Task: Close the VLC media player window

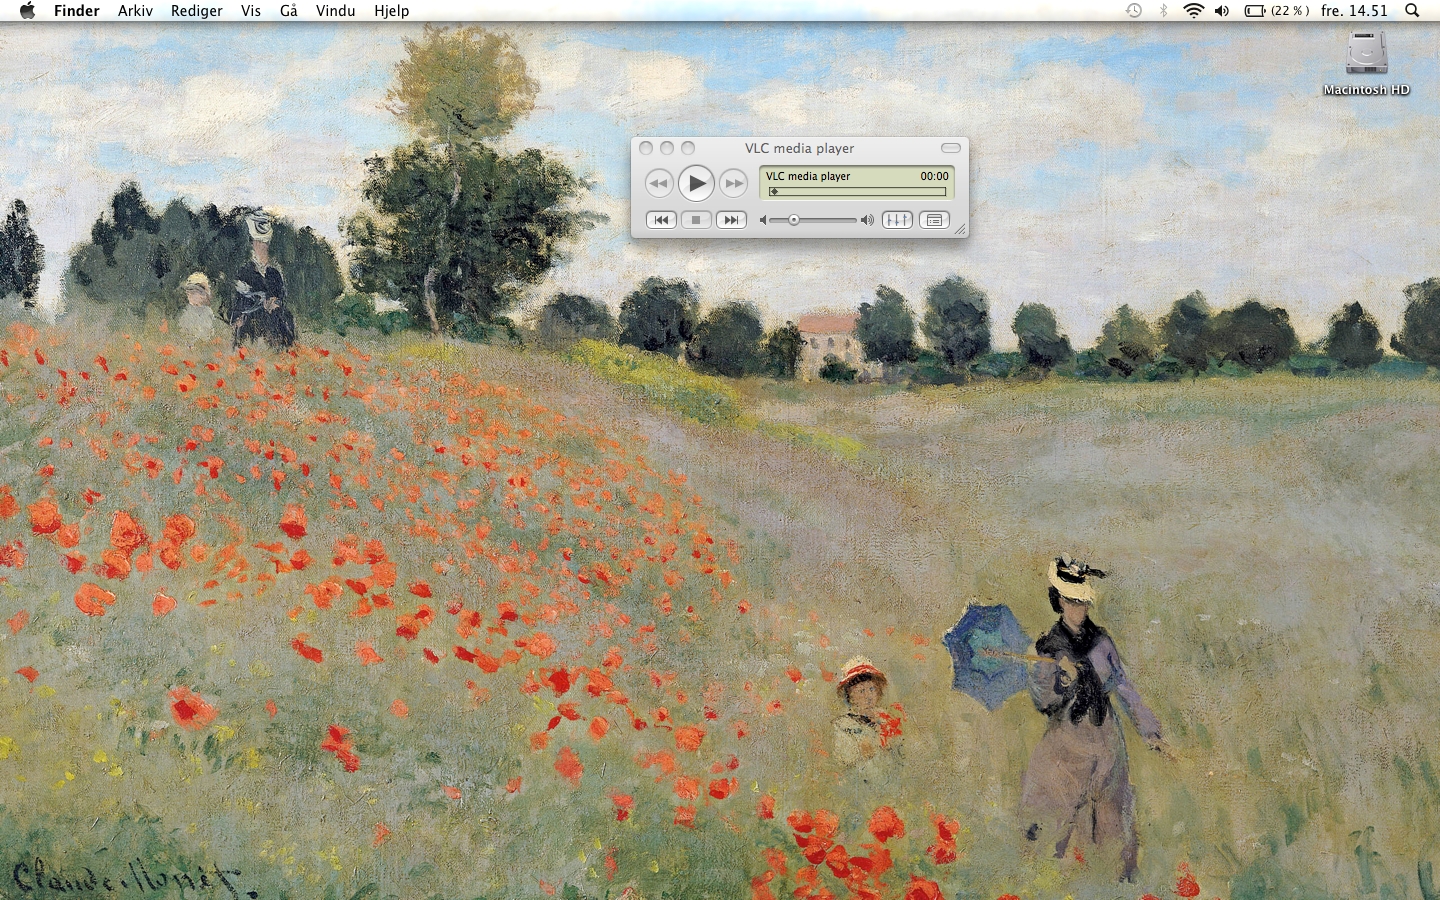Action: point(646,148)
